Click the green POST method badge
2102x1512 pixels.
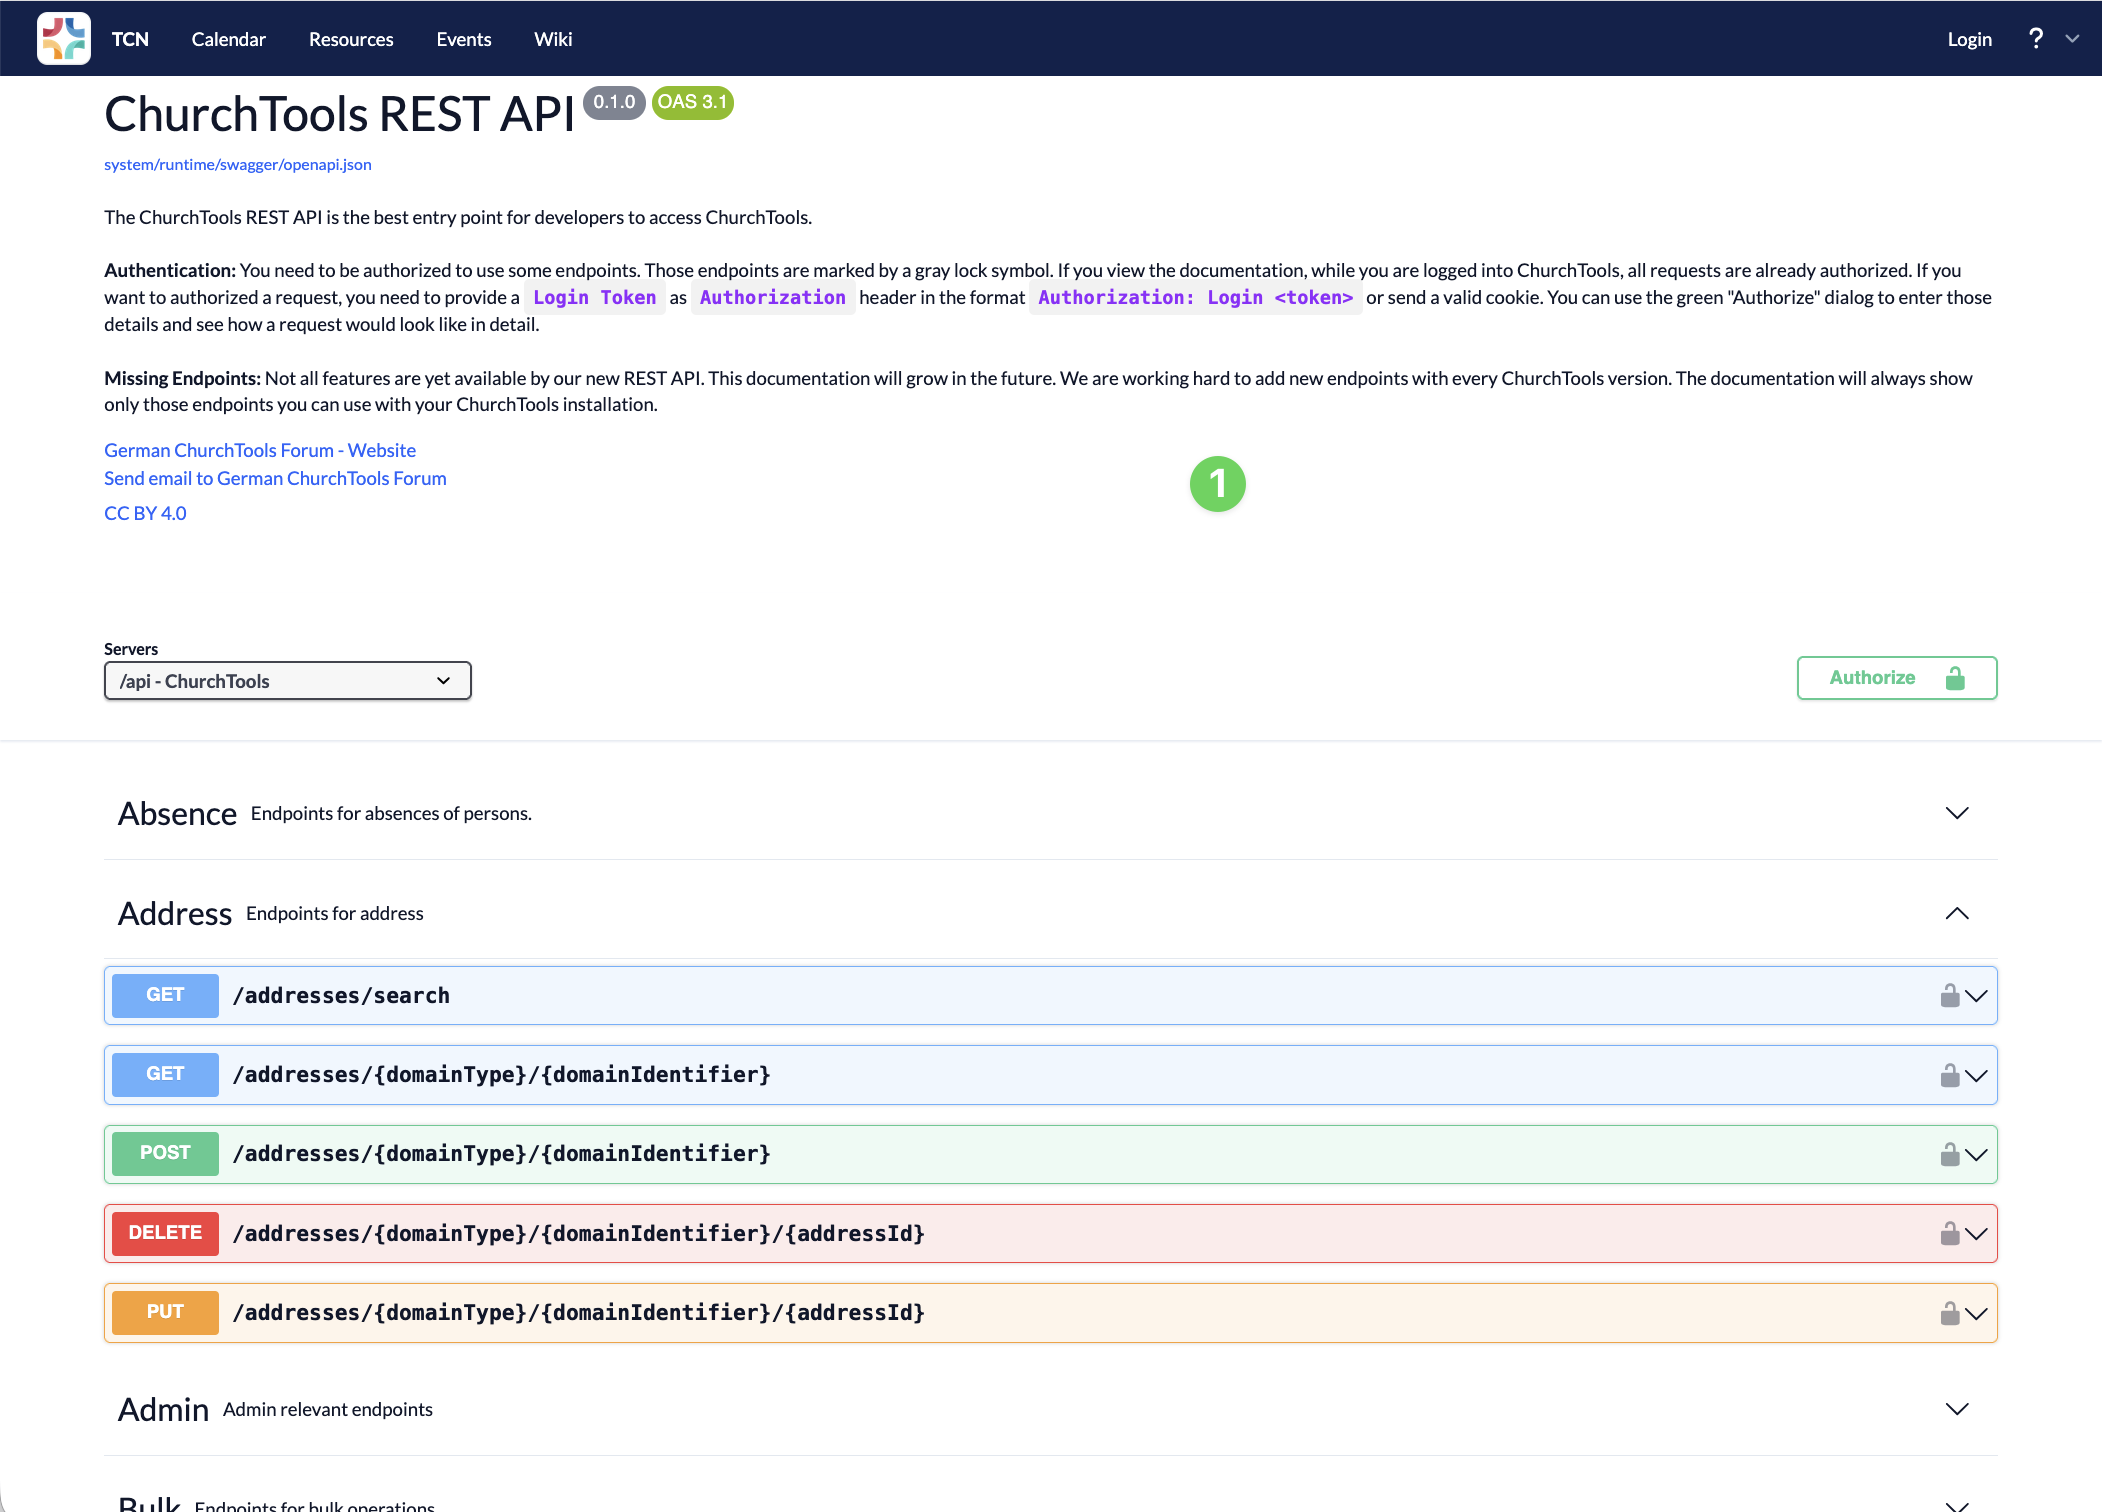click(x=165, y=1153)
